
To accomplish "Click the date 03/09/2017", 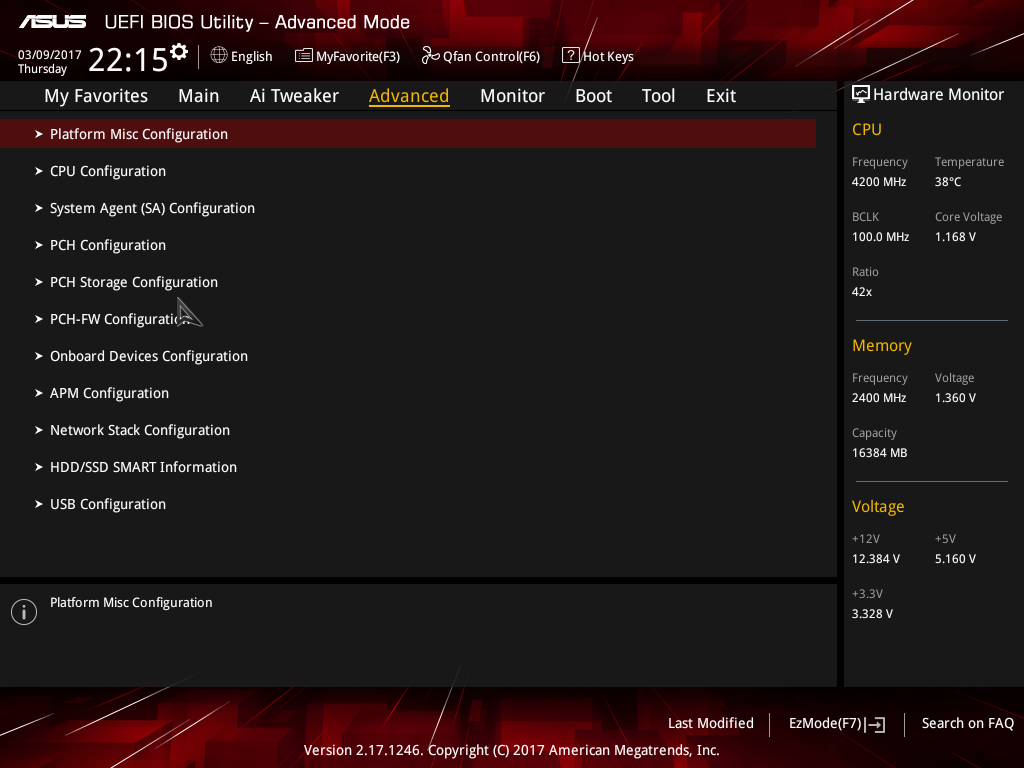I will (50, 55).
